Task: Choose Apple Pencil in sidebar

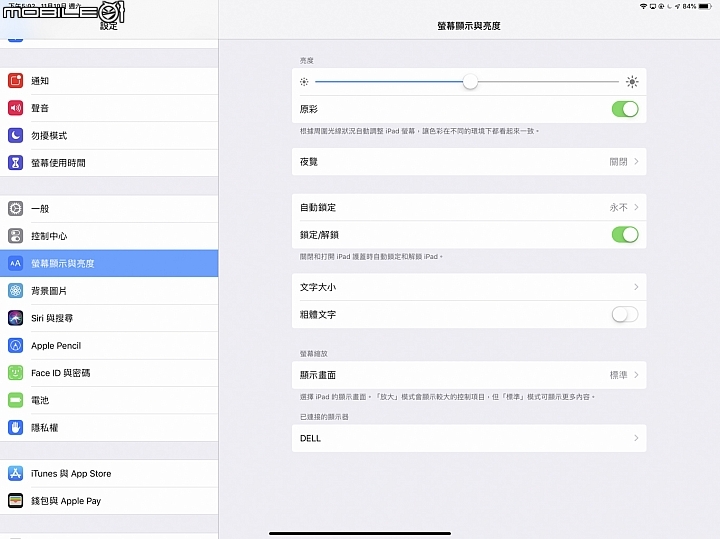Action: pyautogui.click(x=109, y=346)
